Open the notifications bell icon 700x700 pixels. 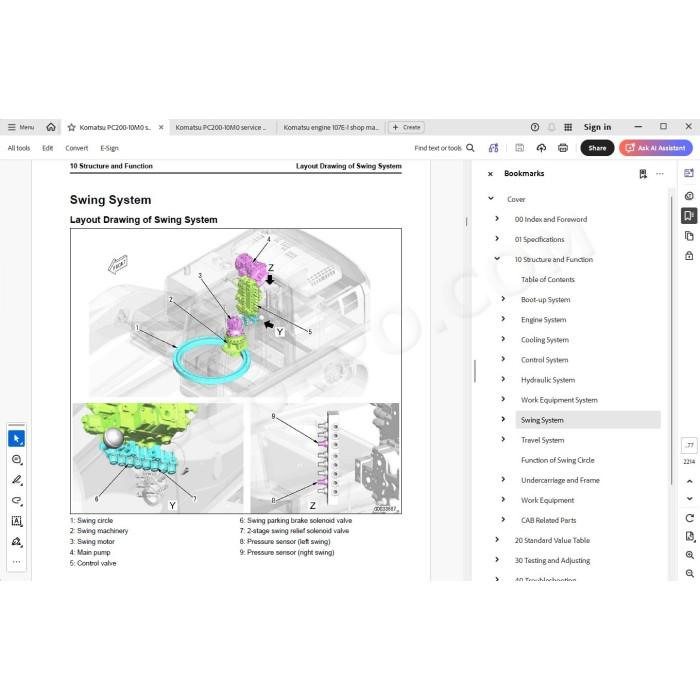pos(551,127)
